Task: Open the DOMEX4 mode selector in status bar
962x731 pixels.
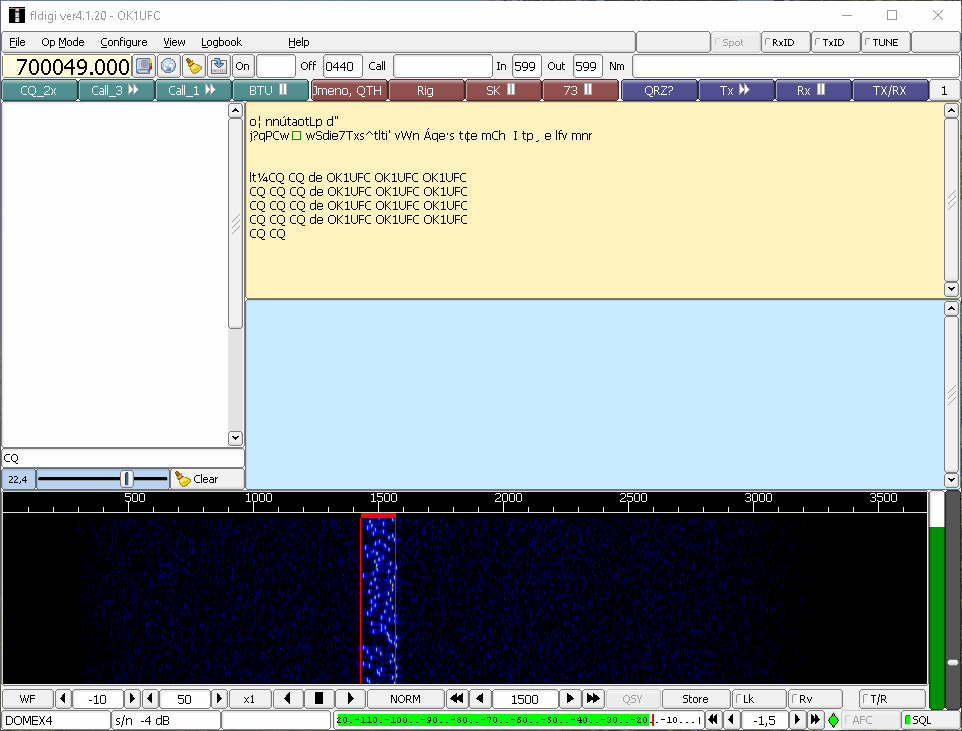Action: click(x=55, y=720)
